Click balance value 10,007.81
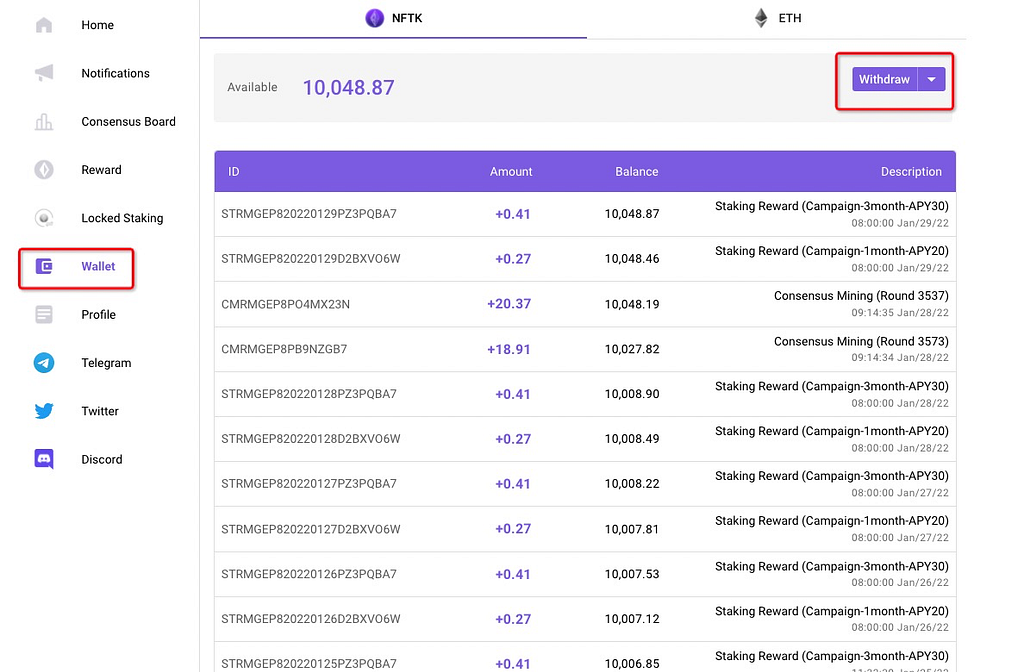The image size is (1024, 672). [632, 529]
